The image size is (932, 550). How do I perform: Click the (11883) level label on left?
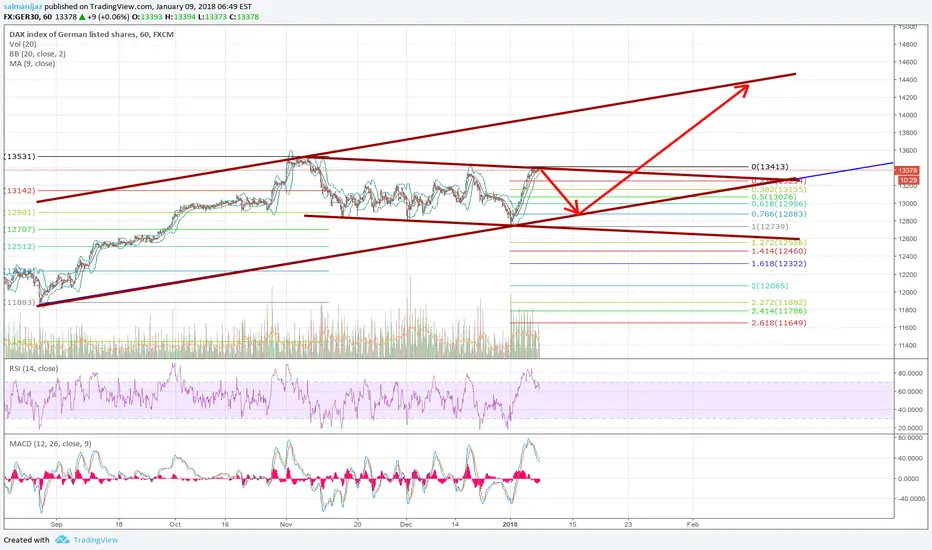coord(20,303)
